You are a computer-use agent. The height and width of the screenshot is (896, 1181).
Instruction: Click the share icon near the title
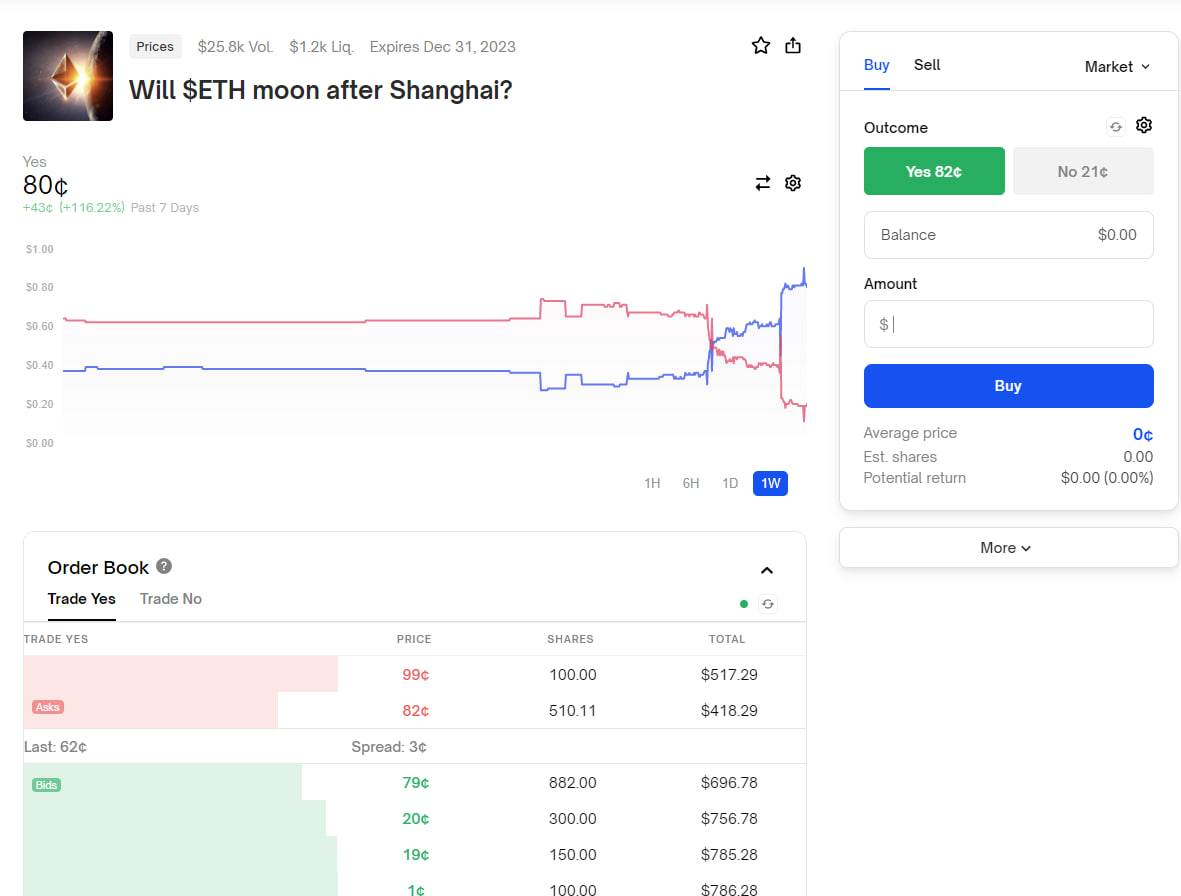pyautogui.click(x=793, y=46)
